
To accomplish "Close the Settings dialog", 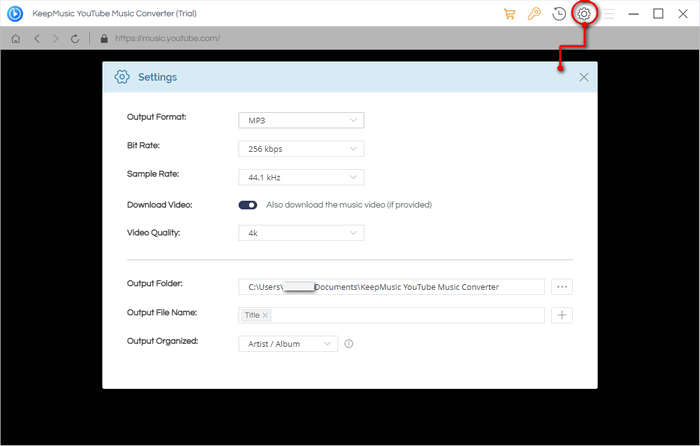I will pos(583,77).
